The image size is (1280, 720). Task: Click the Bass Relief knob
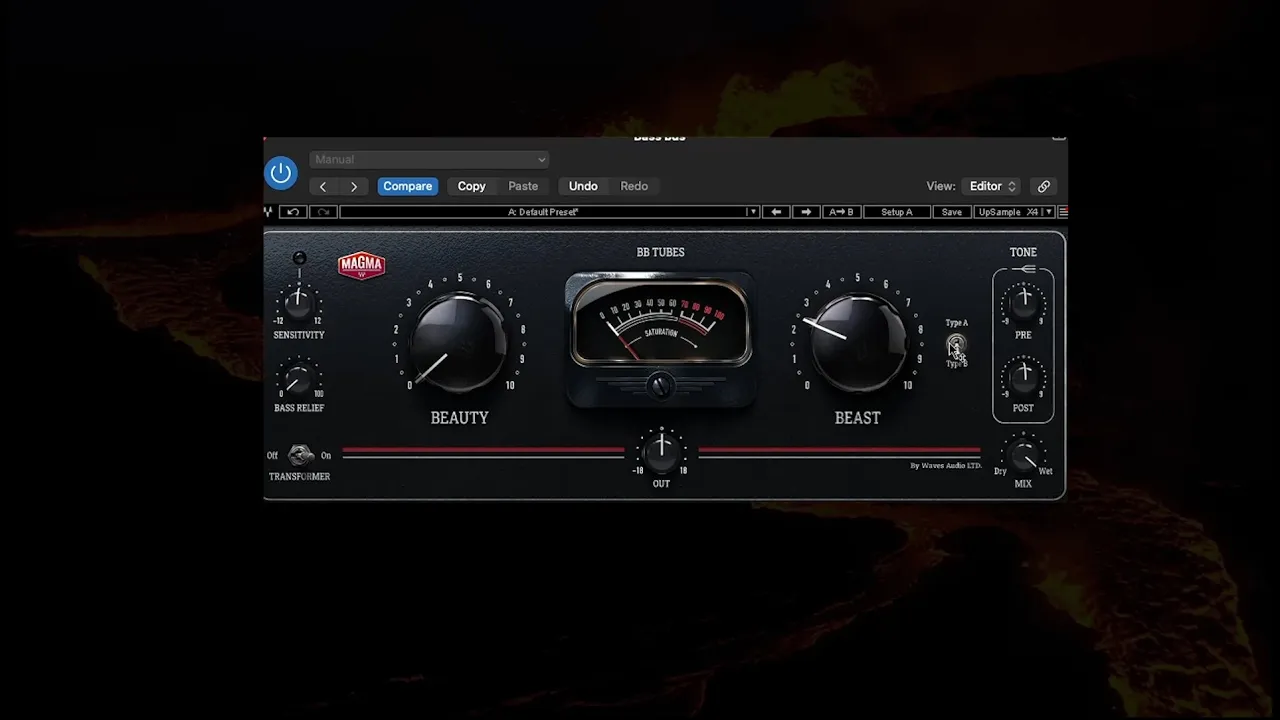[x=298, y=380]
